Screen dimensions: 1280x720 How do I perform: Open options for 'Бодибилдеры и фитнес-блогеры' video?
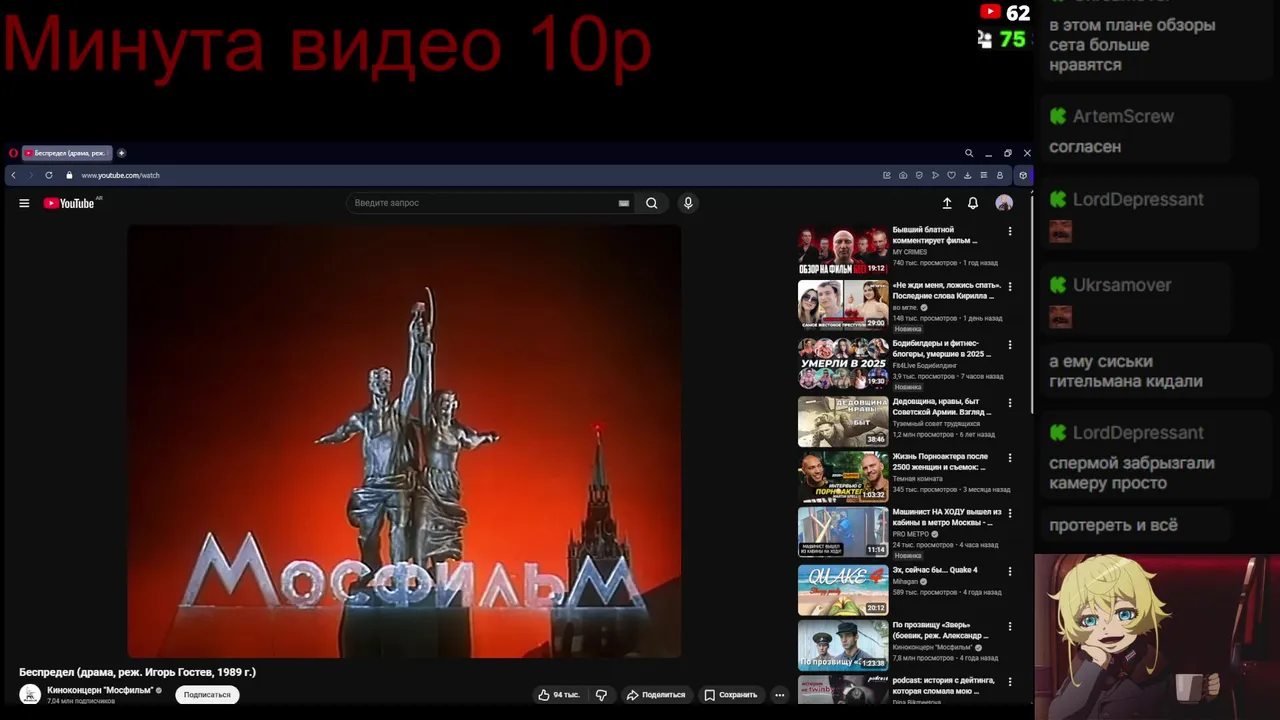coord(1010,344)
